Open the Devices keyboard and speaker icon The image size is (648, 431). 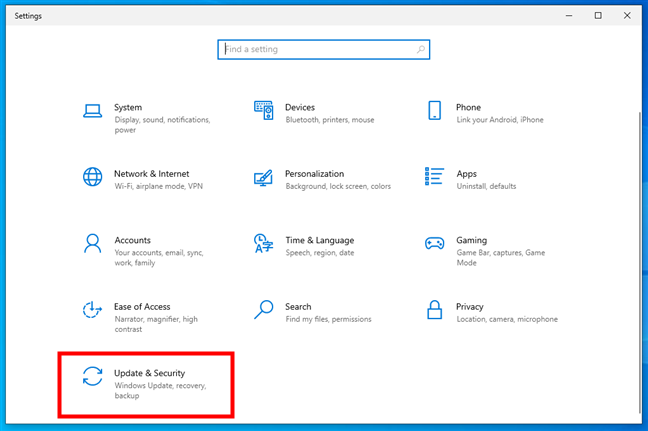coord(264,110)
